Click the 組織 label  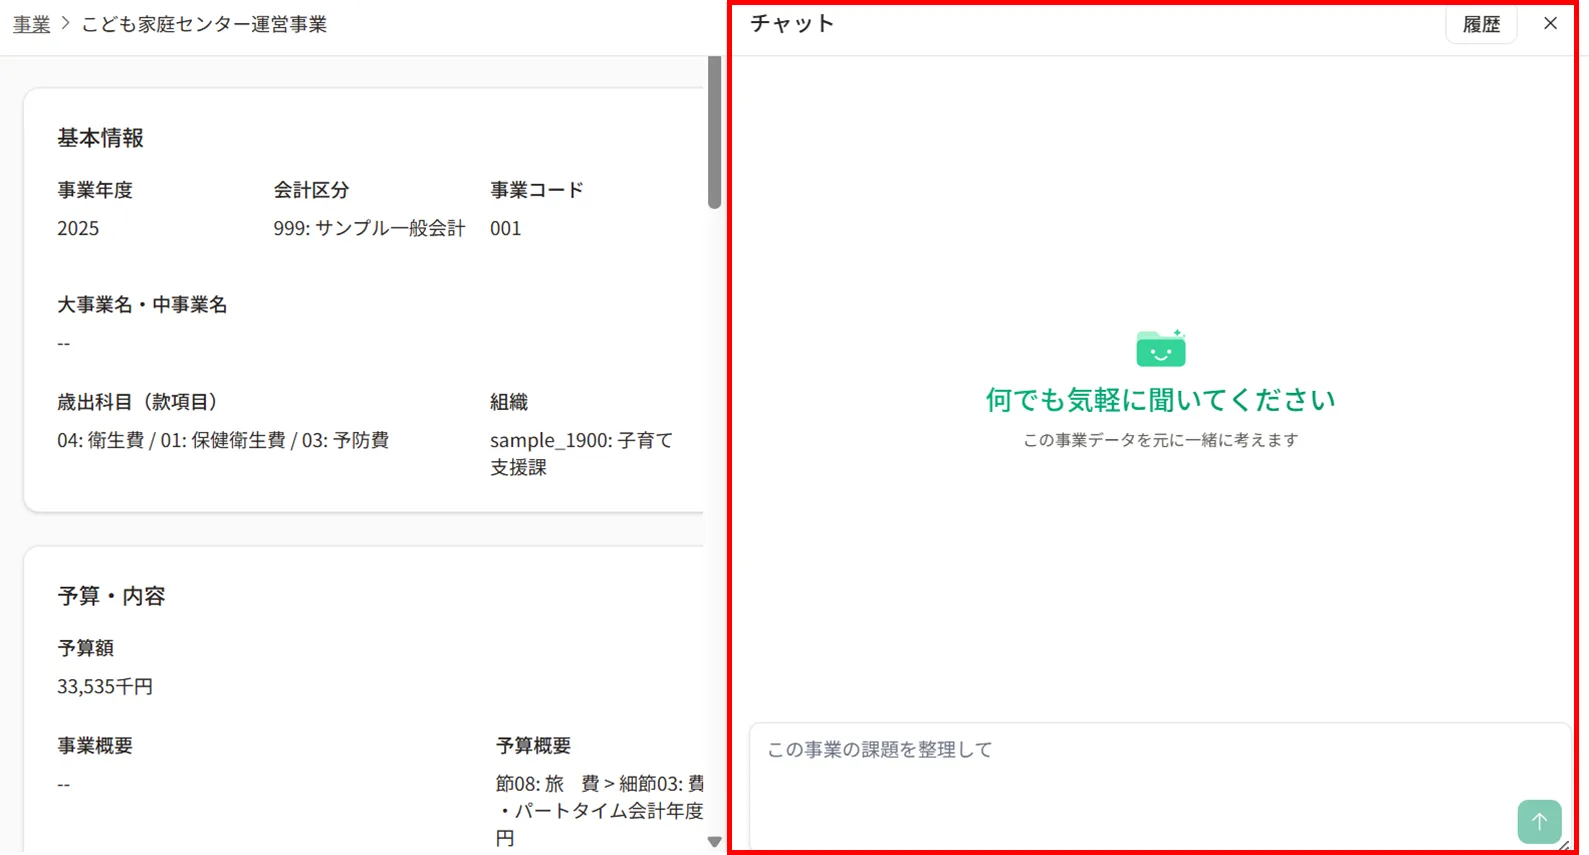(x=509, y=402)
